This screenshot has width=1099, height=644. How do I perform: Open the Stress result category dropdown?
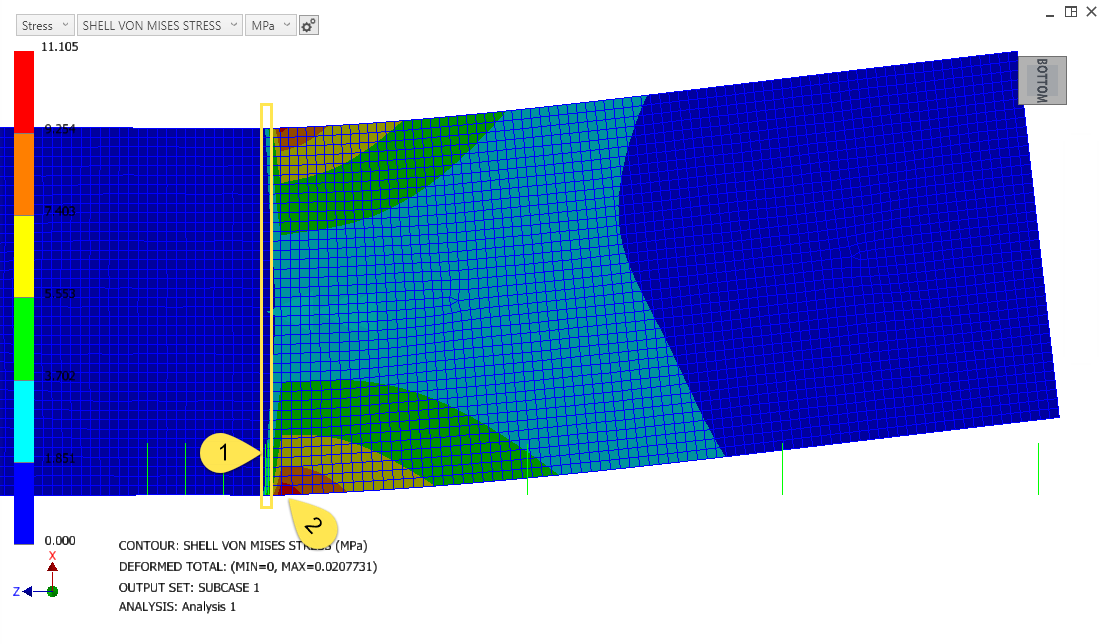44,24
